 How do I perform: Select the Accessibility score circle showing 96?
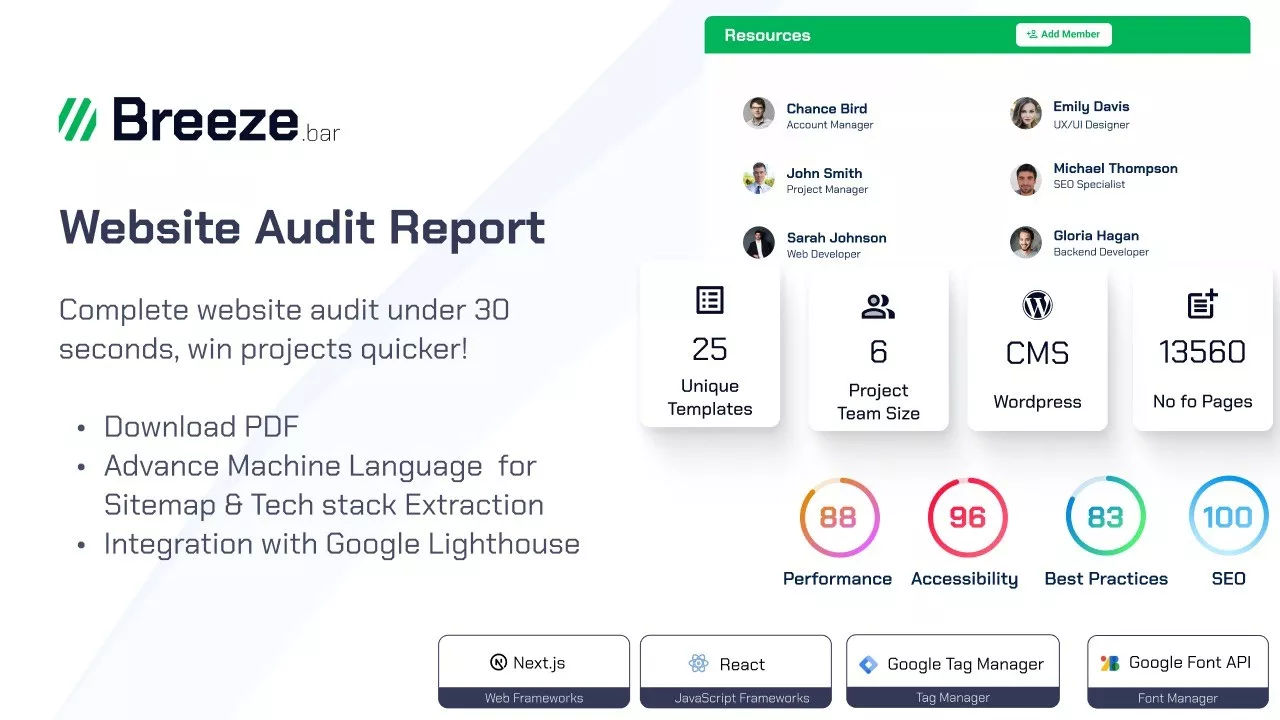pos(967,517)
